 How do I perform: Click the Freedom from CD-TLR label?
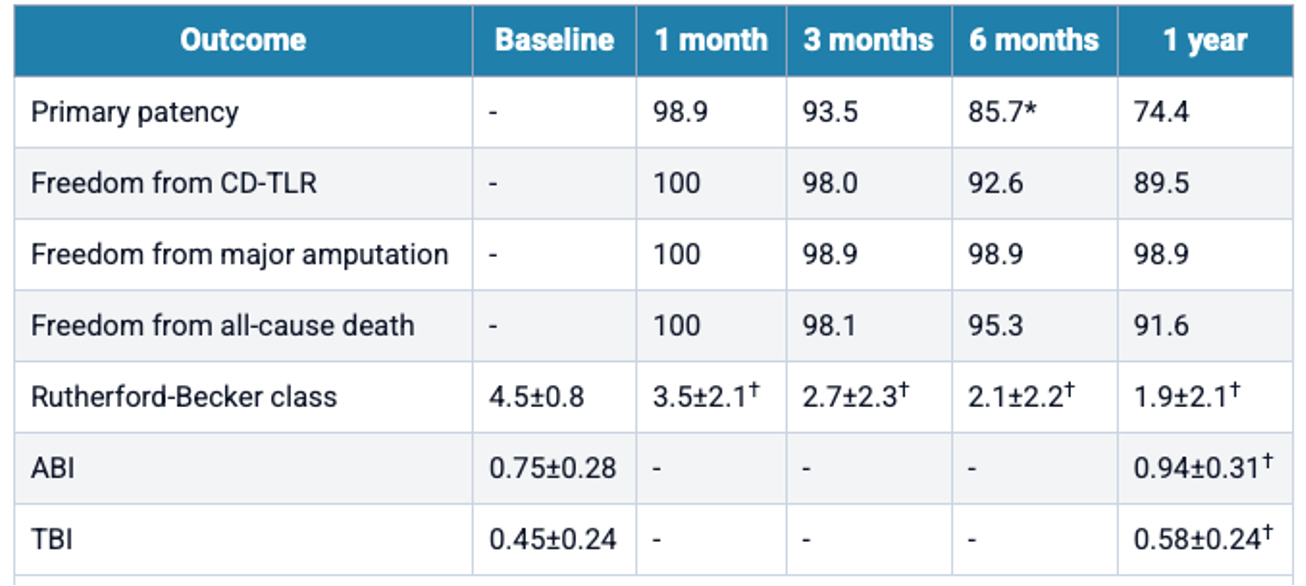(174, 184)
